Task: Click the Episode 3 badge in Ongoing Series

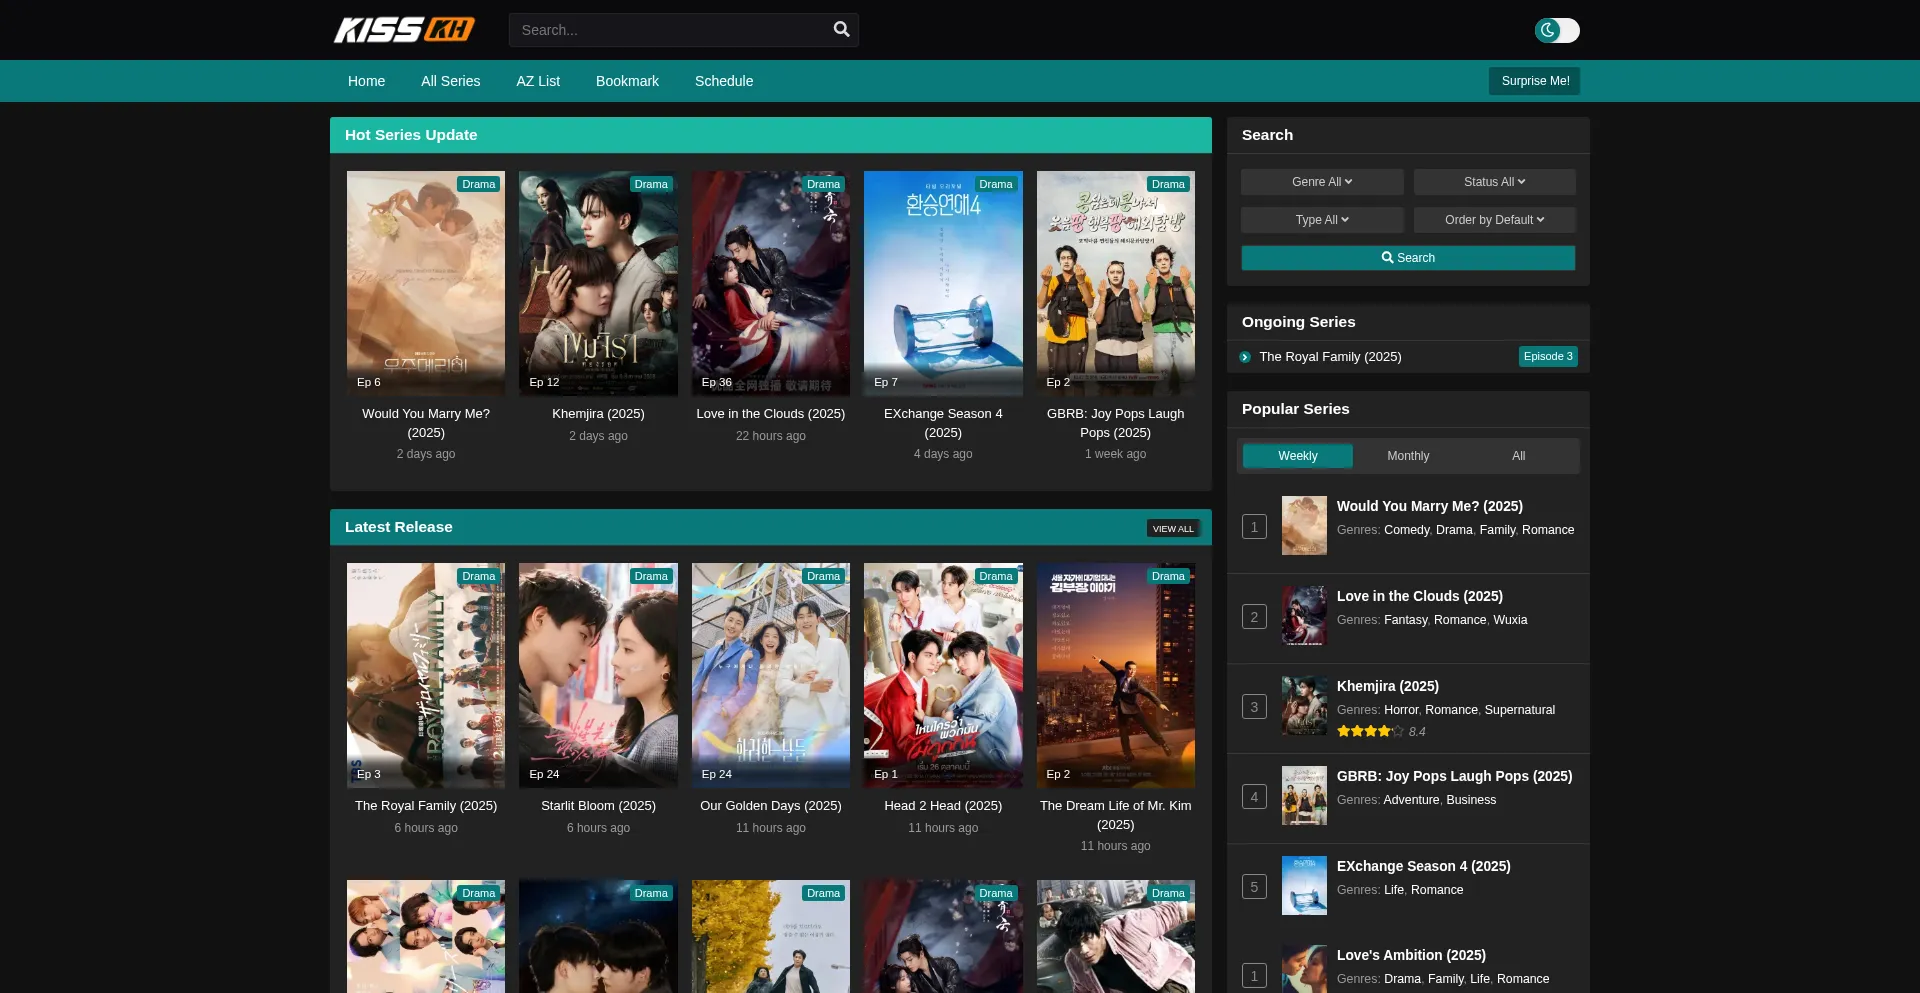Action: (1547, 357)
